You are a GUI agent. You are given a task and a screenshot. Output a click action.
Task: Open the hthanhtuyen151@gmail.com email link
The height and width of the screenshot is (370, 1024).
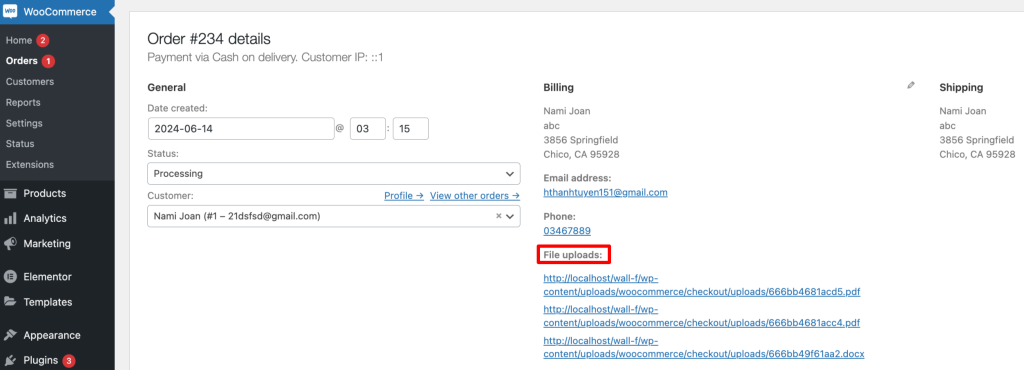[605, 193]
